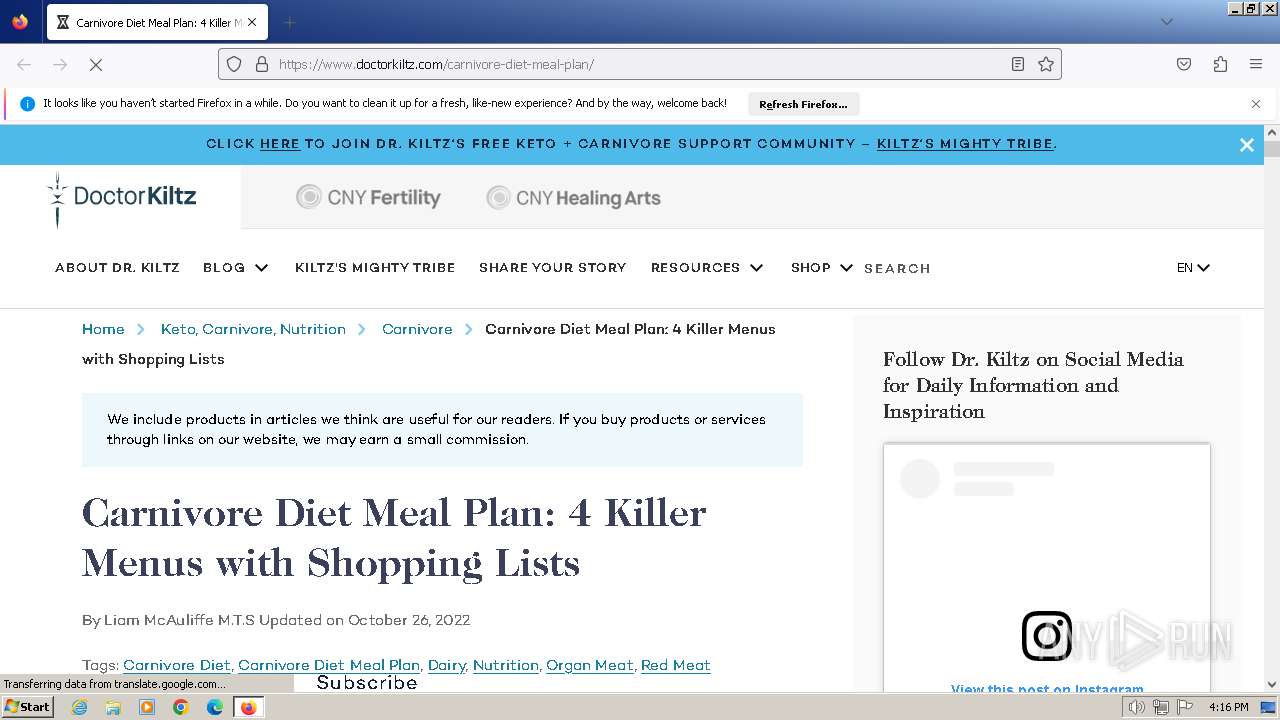The image size is (1280, 720).
Task: Close the blue community banner
Action: (x=1247, y=145)
